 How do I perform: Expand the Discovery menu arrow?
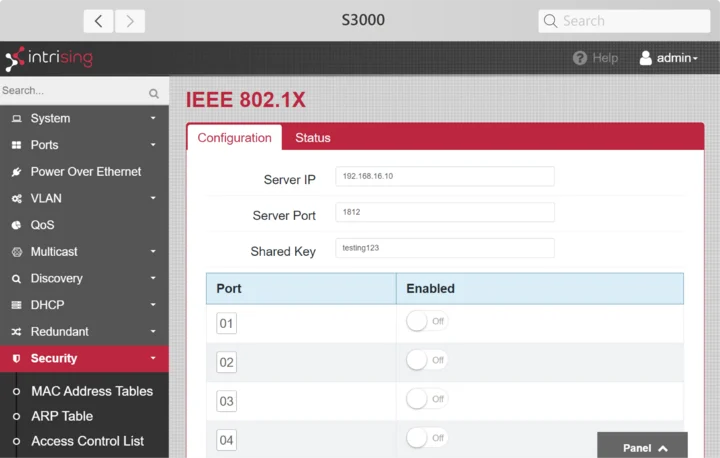tap(153, 278)
